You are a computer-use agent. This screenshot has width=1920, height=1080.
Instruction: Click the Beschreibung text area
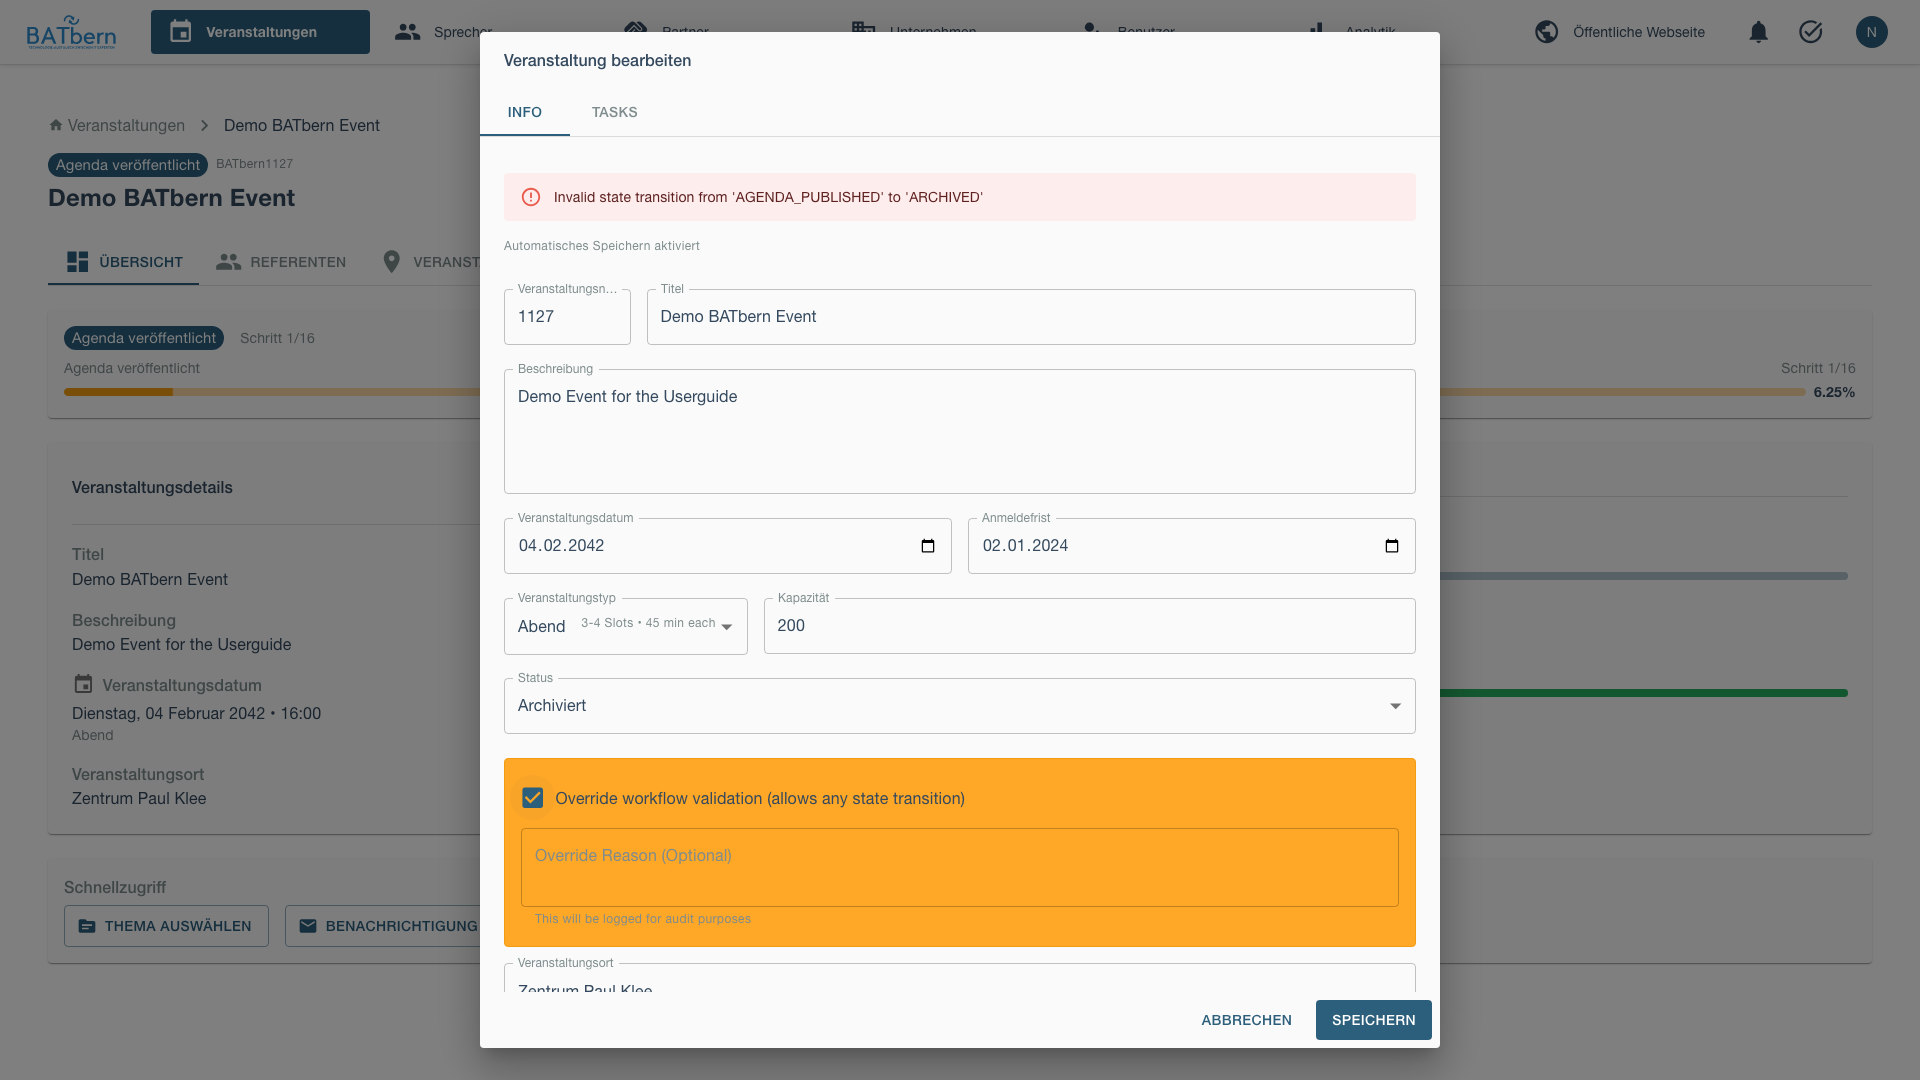point(960,431)
